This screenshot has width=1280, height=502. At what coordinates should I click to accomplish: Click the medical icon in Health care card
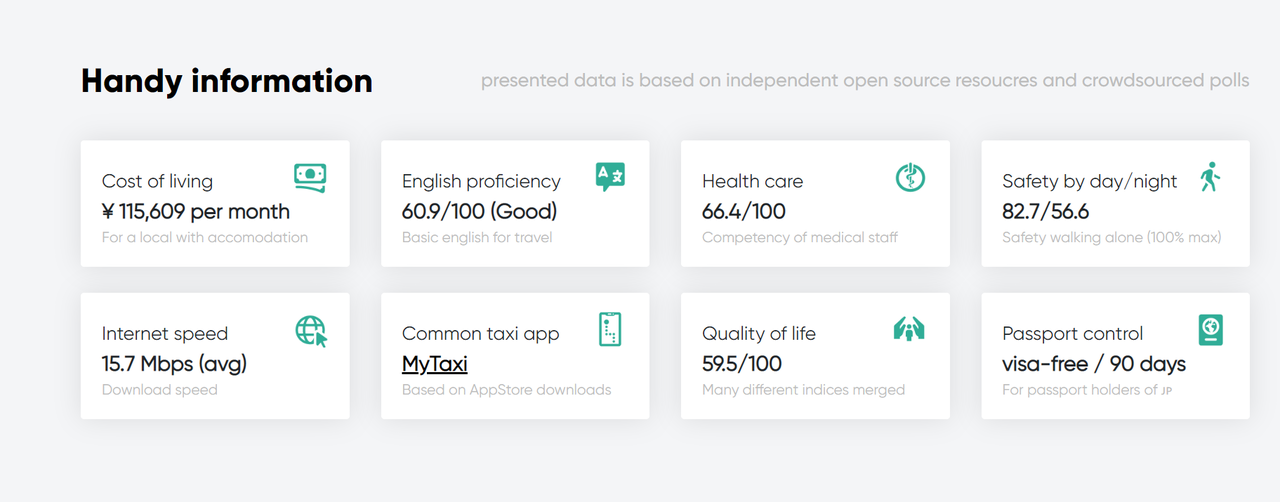point(910,177)
